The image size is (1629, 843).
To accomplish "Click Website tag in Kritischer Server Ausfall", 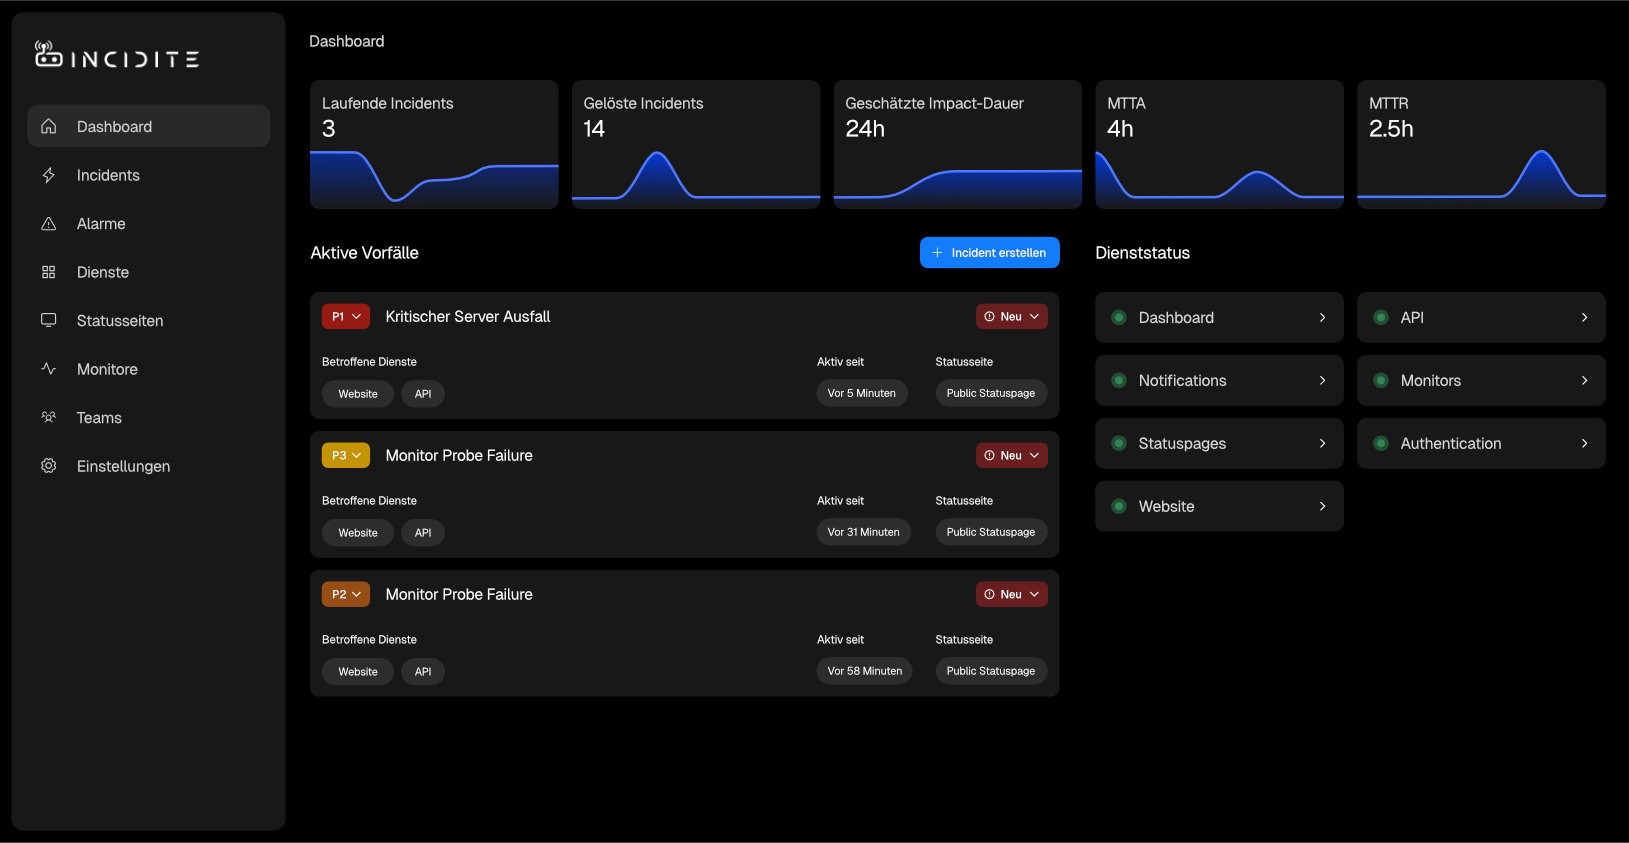I will click(358, 394).
